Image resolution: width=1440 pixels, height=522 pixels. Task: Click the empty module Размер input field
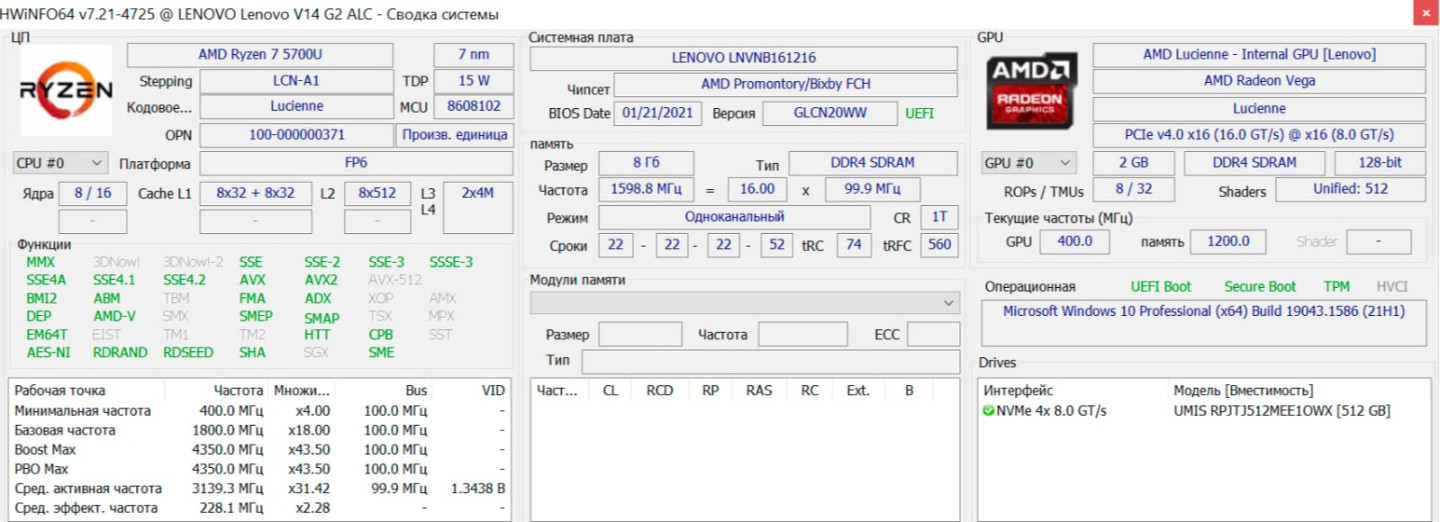tap(640, 334)
